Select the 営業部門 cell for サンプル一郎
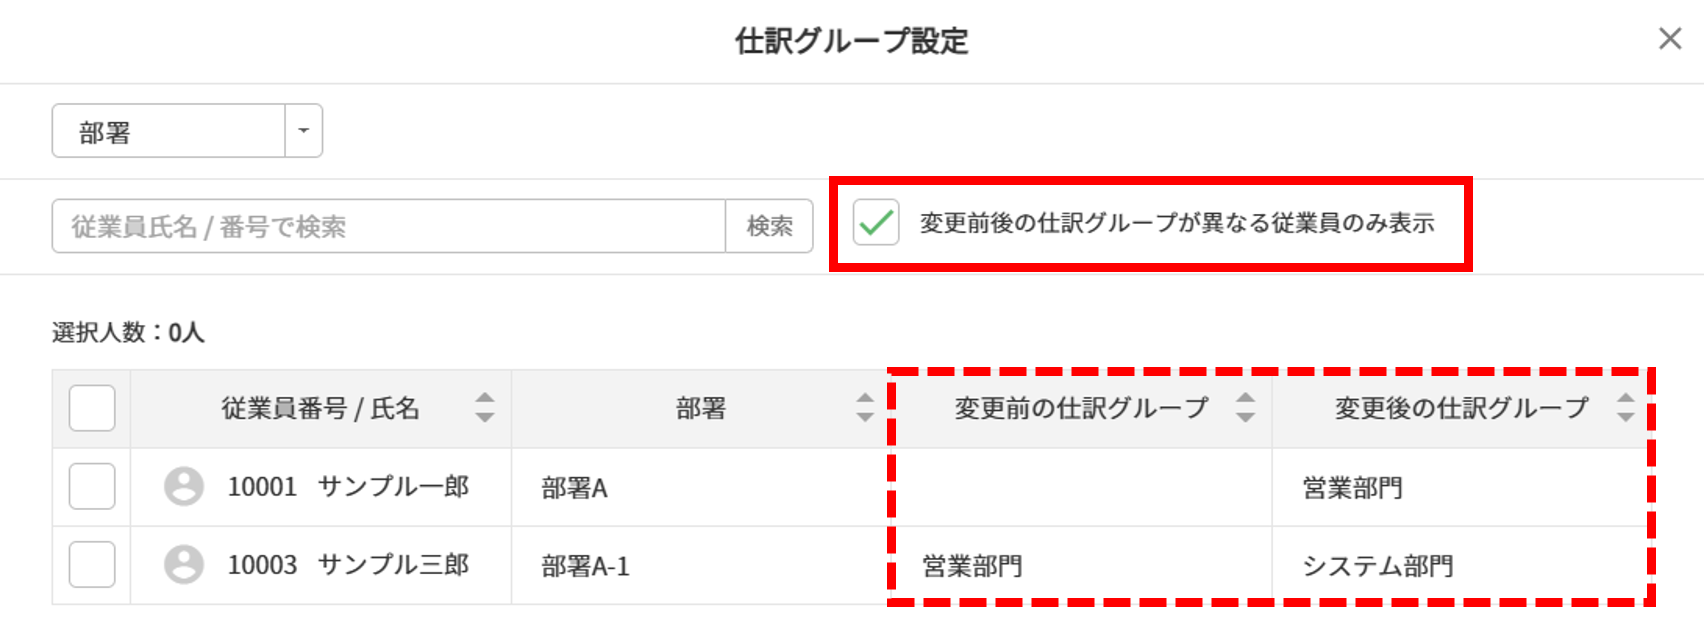The width and height of the screenshot is (1704, 627). pyautogui.click(x=1352, y=488)
